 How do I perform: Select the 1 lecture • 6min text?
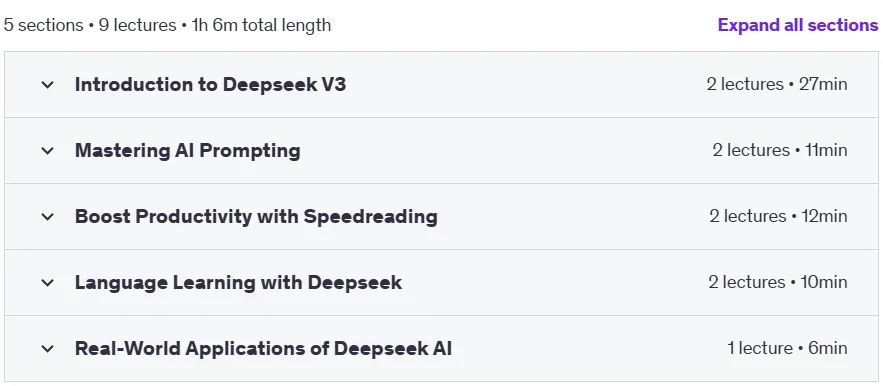coord(787,348)
